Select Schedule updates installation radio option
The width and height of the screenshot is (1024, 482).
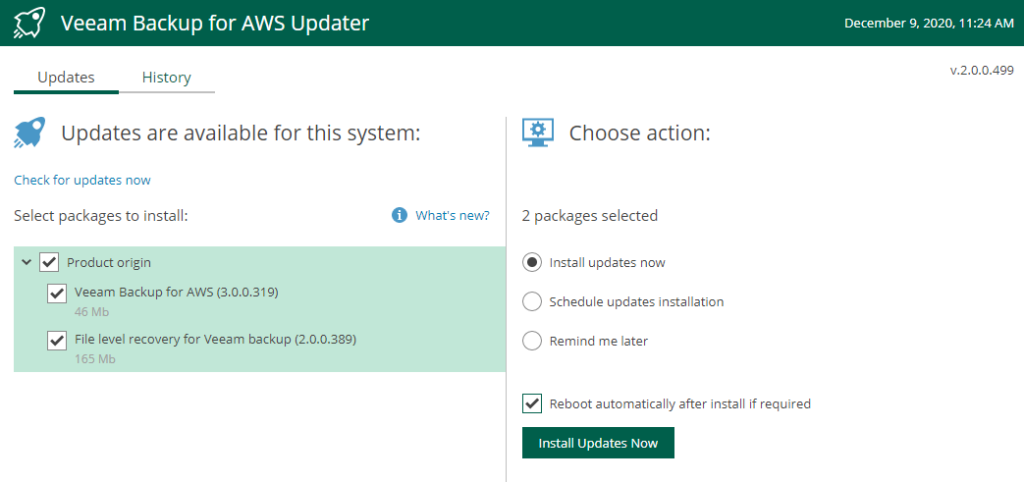point(532,302)
